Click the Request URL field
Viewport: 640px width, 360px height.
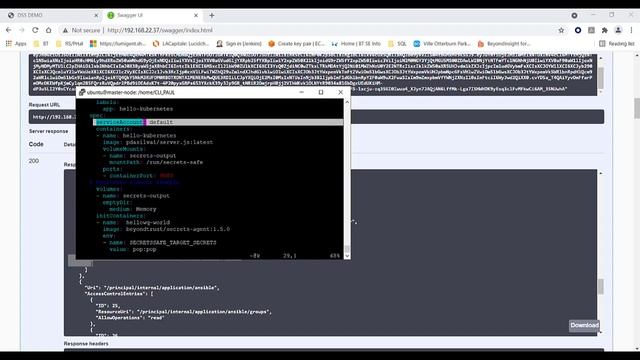[316, 117]
